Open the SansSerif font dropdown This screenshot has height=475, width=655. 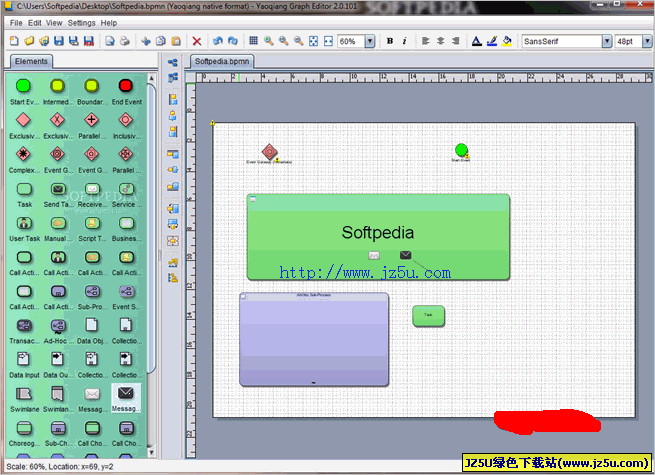pos(607,41)
